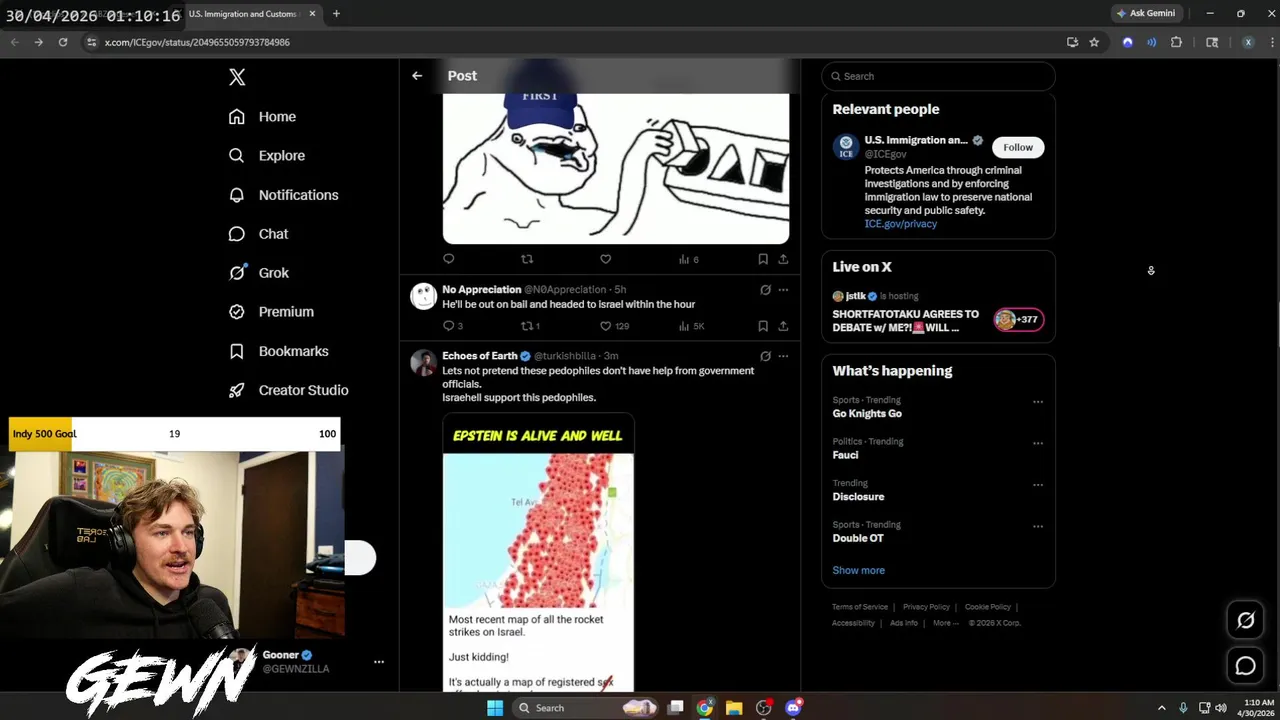Click Grok icon on Echoes of Earth post

pyautogui.click(x=765, y=356)
